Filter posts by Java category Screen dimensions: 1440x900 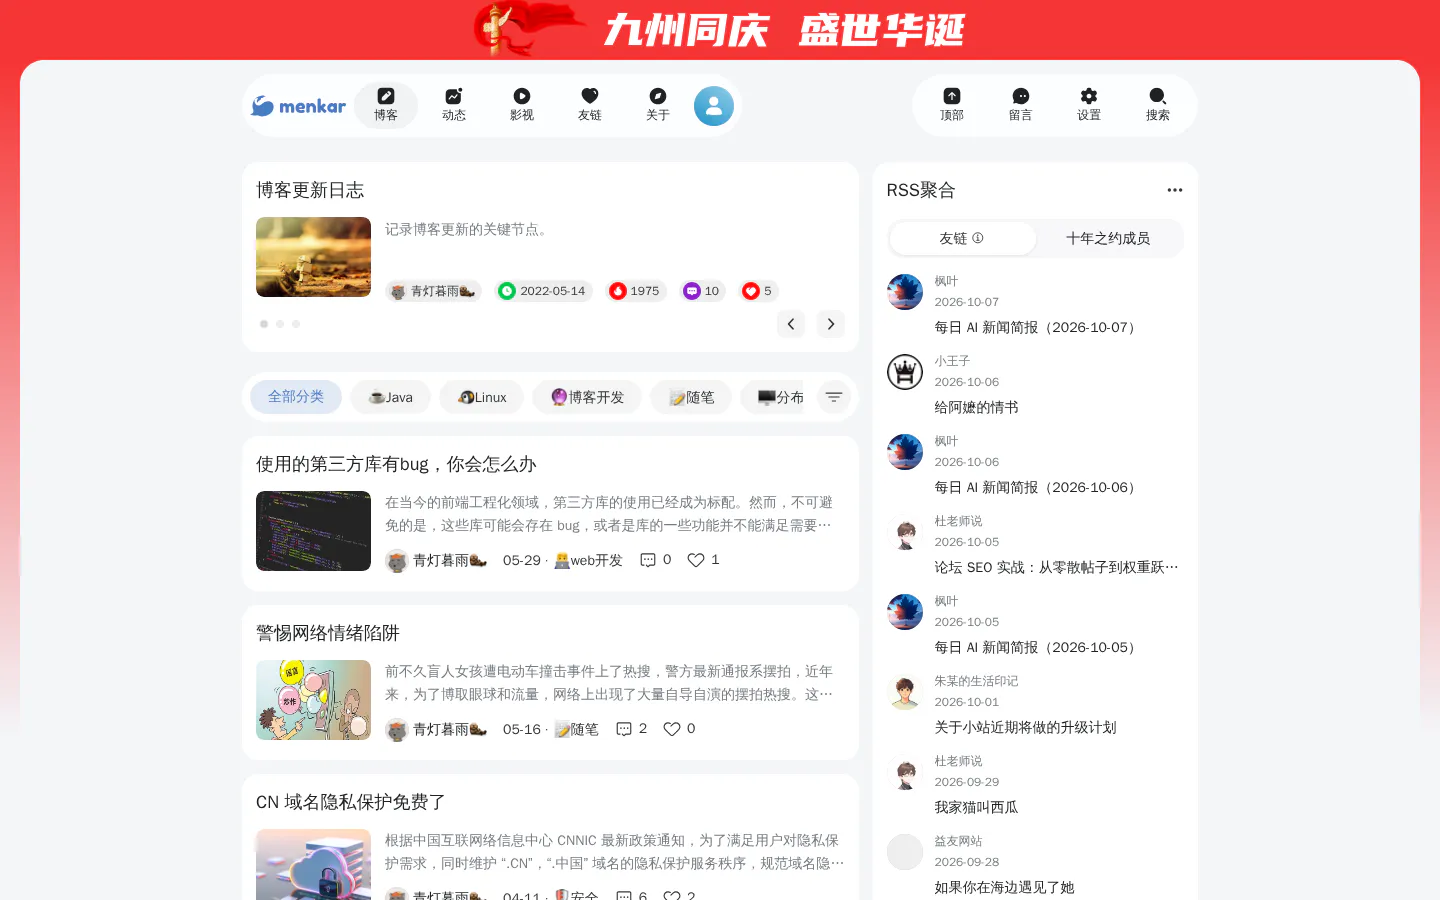[x=391, y=397]
